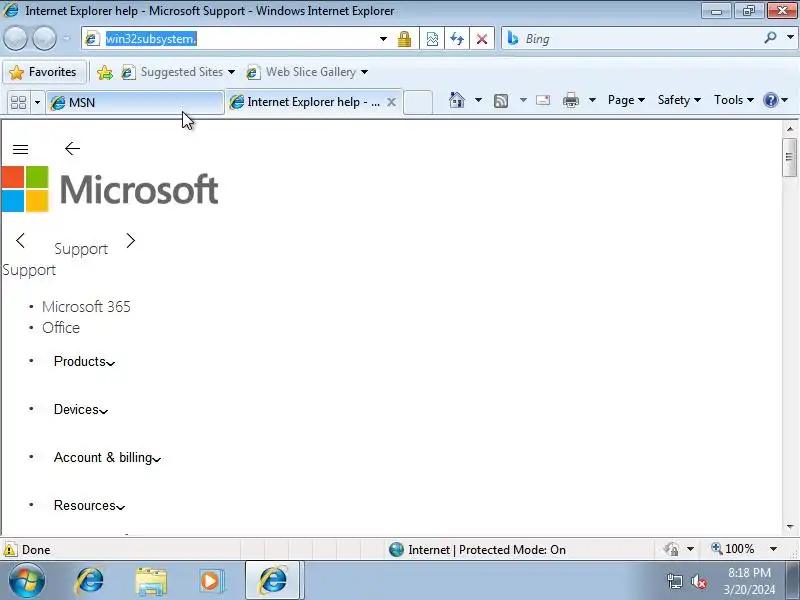Open recent pages dropdown arrow
This screenshot has width=800, height=600.
[66, 39]
